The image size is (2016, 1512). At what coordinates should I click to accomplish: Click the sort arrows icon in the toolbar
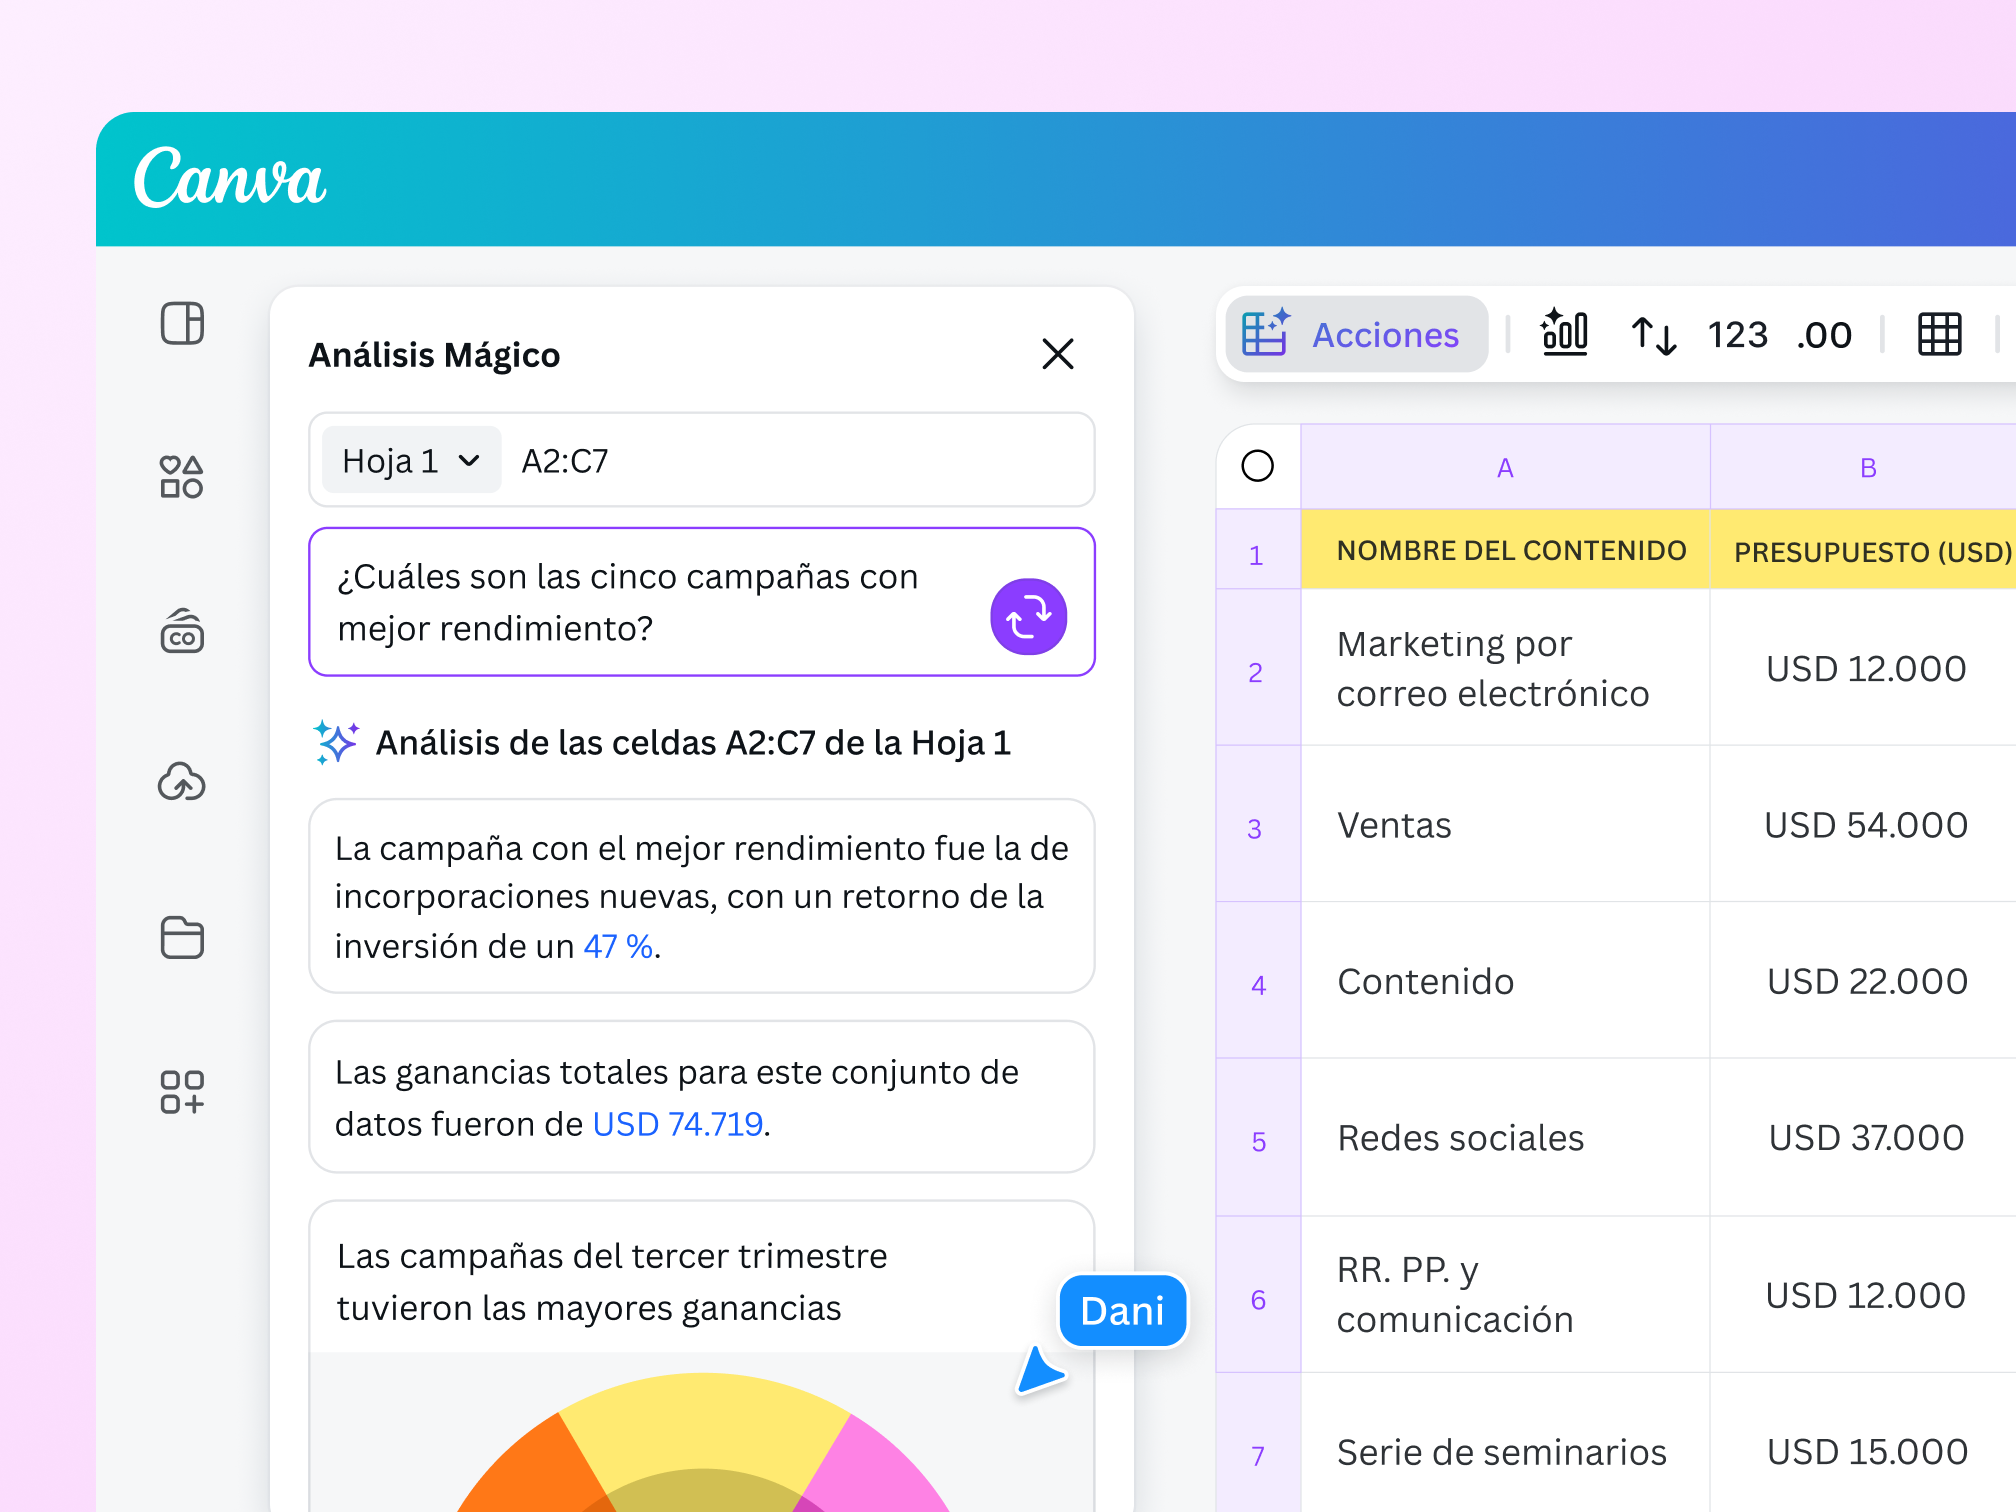(1652, 335)
